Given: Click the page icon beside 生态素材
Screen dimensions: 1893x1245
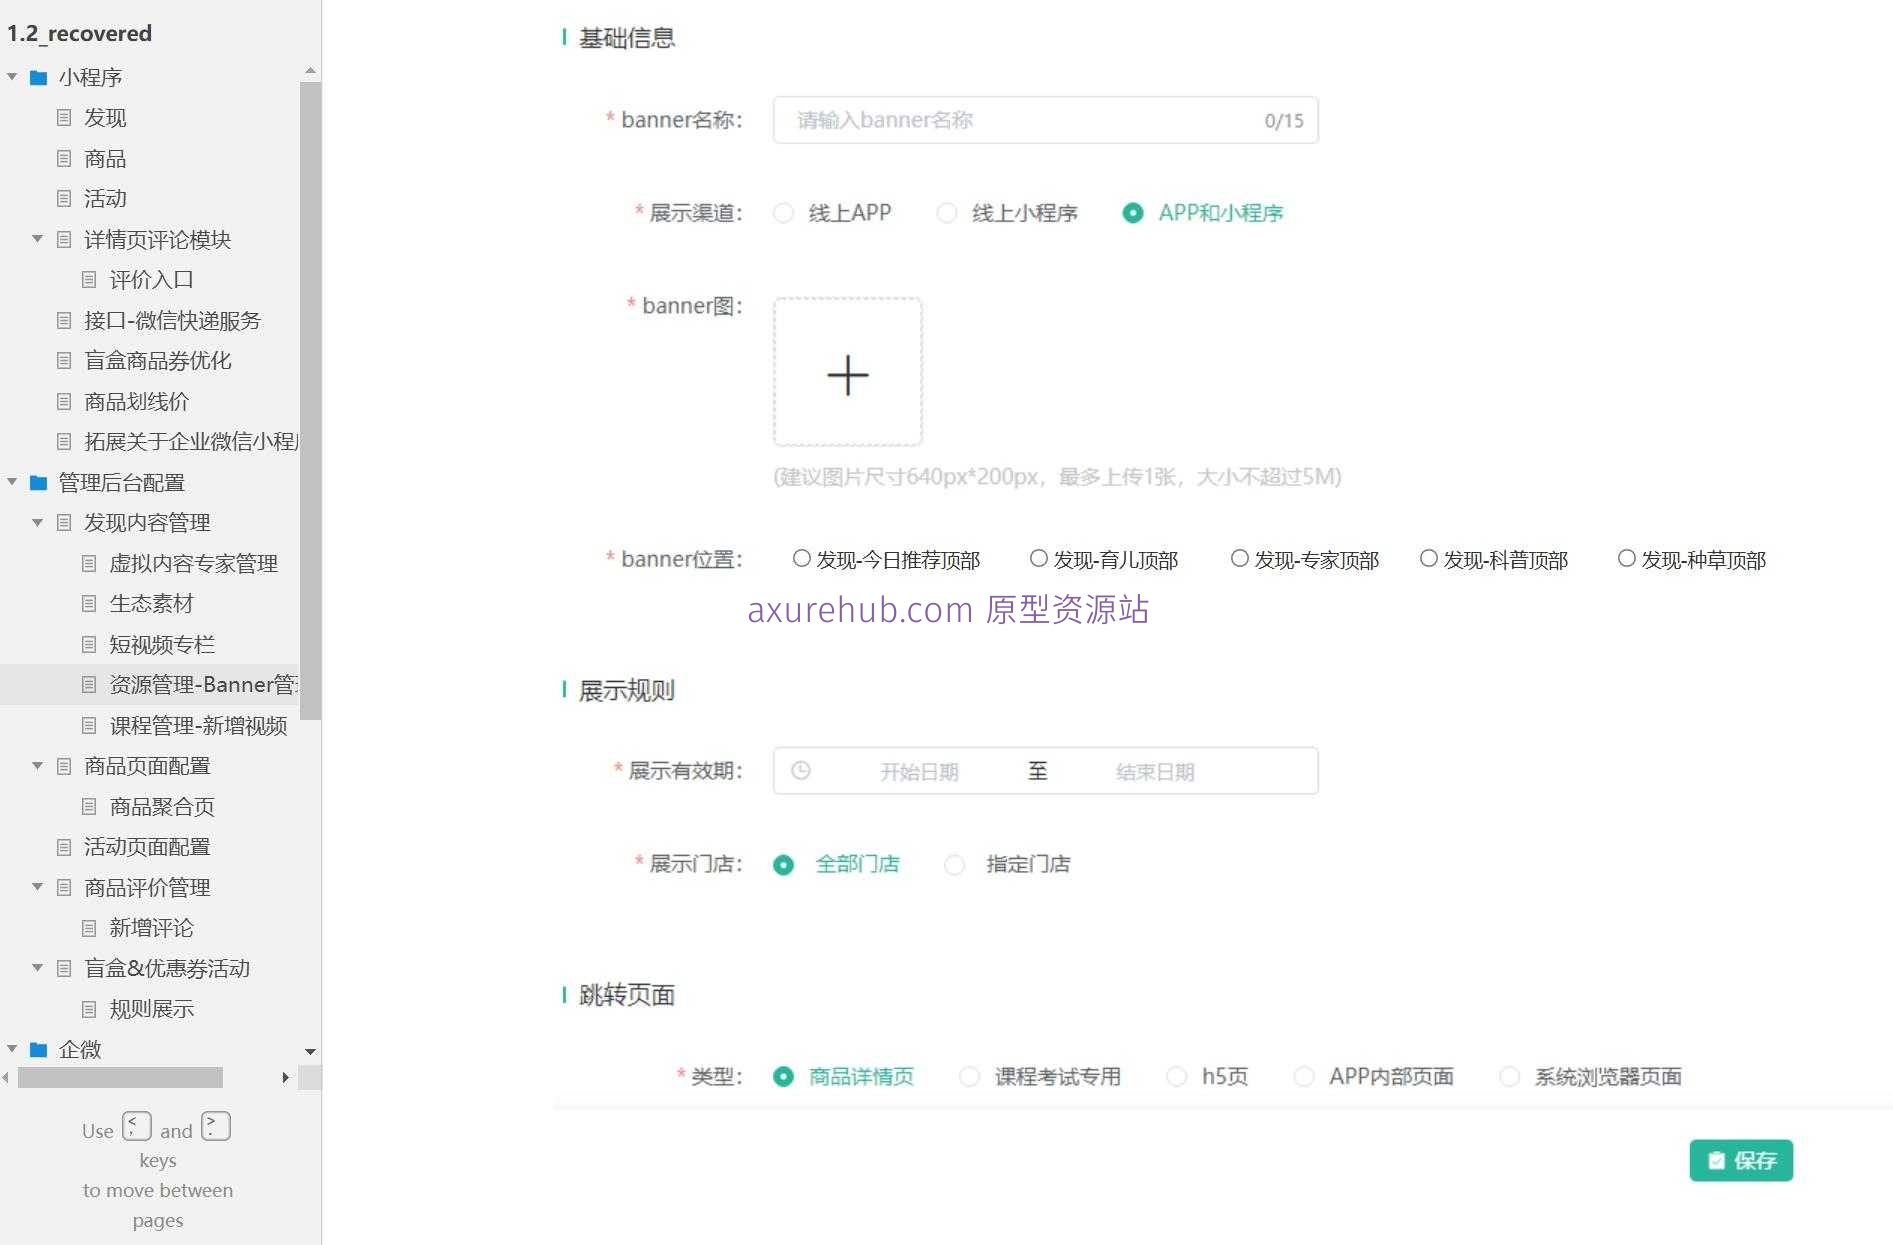Looking at the screenshot, I should 90,603.
